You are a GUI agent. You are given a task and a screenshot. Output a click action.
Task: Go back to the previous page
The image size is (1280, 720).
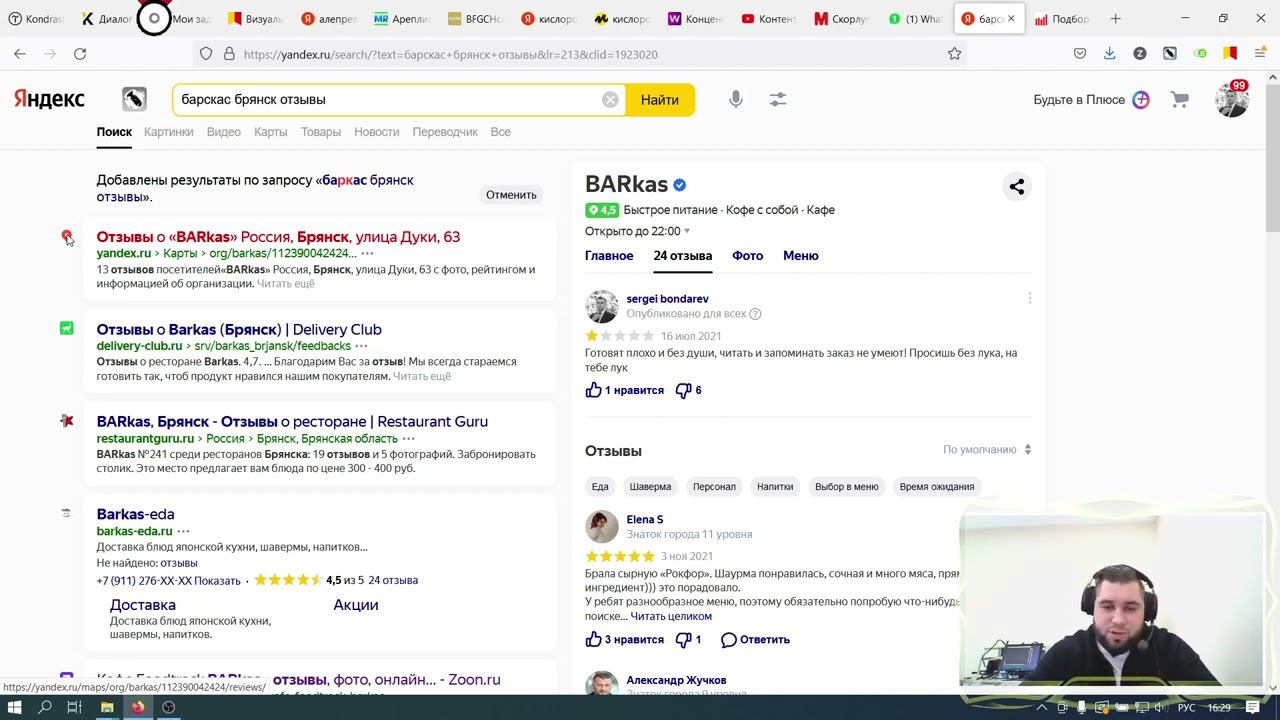(20, 54)
